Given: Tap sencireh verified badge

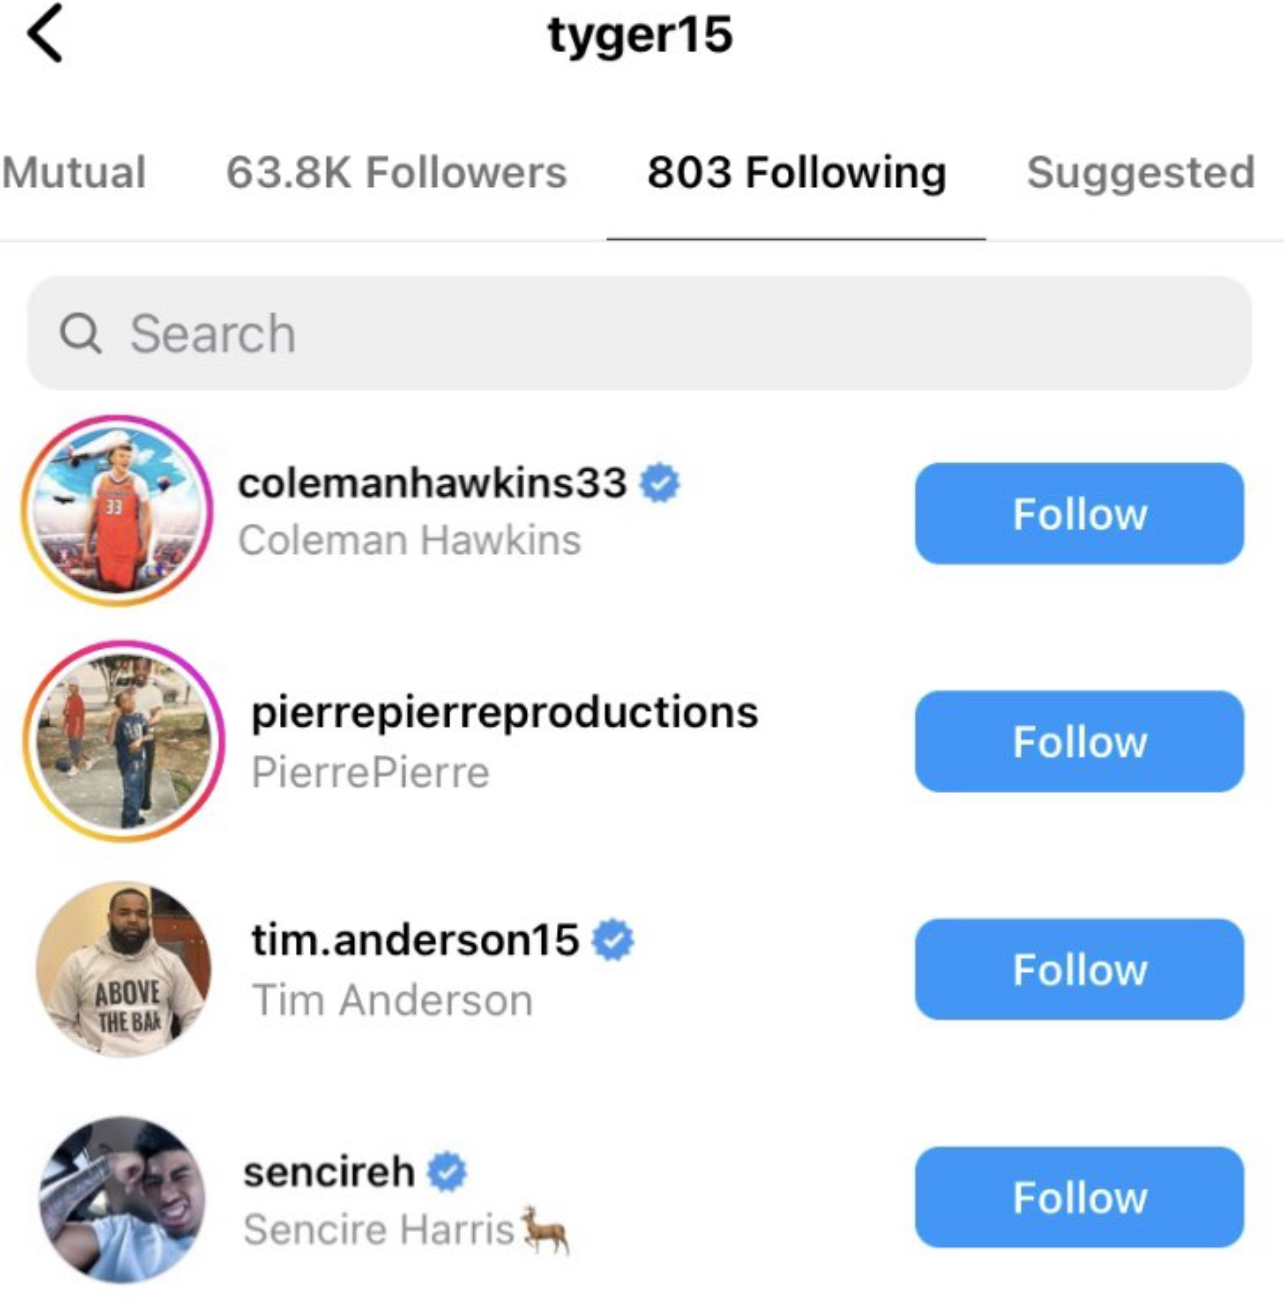Looking at the screenshot, I should click(x=447, y=1171).
